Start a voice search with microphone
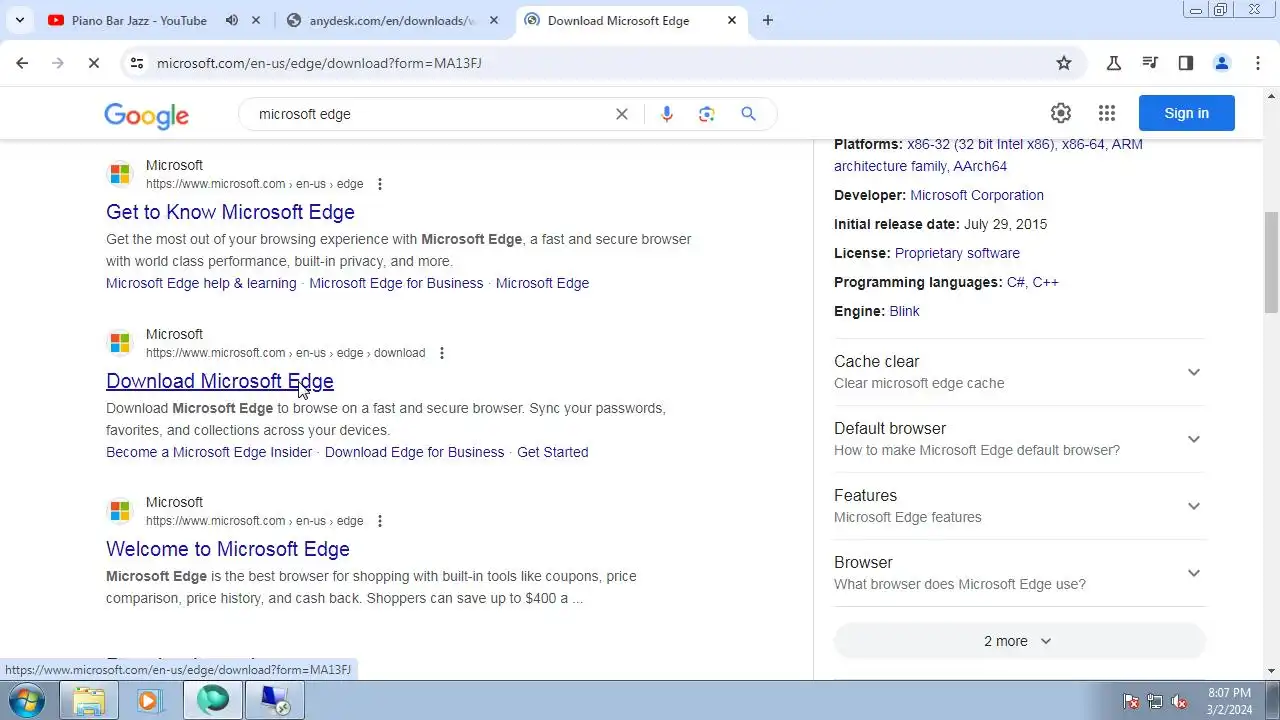Image resolution: width=1280 pixels, height=720 pixels. click(667, 114)
